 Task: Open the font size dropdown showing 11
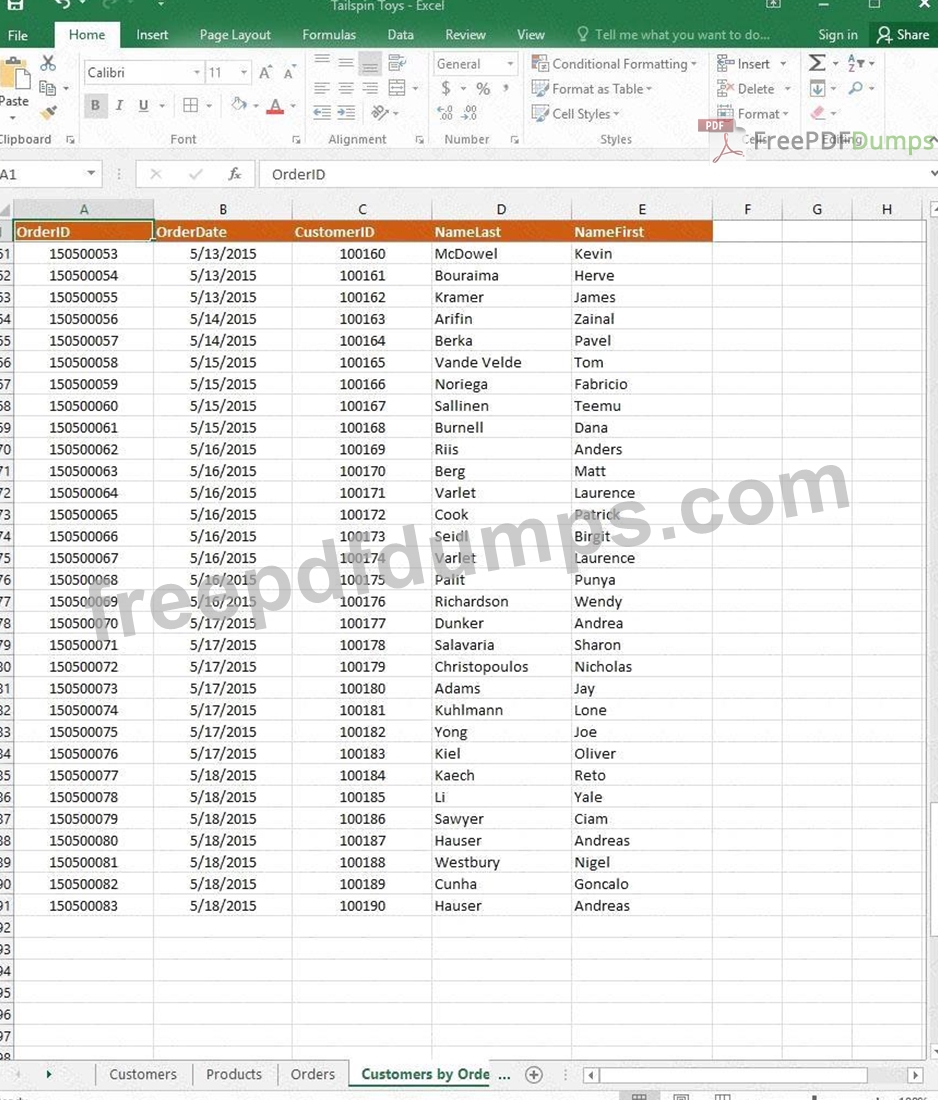(243, 72)
